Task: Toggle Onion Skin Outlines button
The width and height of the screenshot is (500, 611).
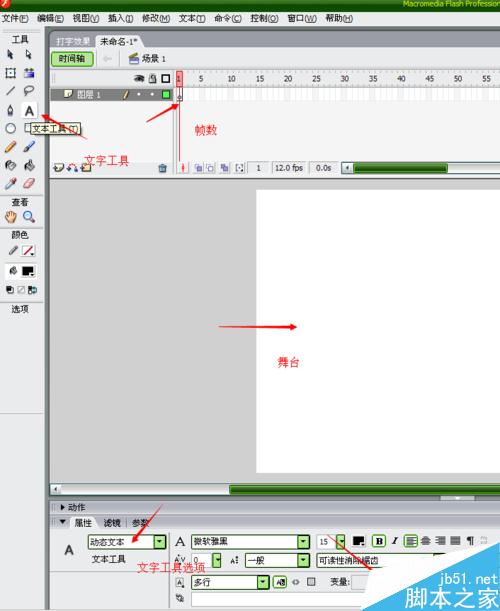Action: (210, 168)
